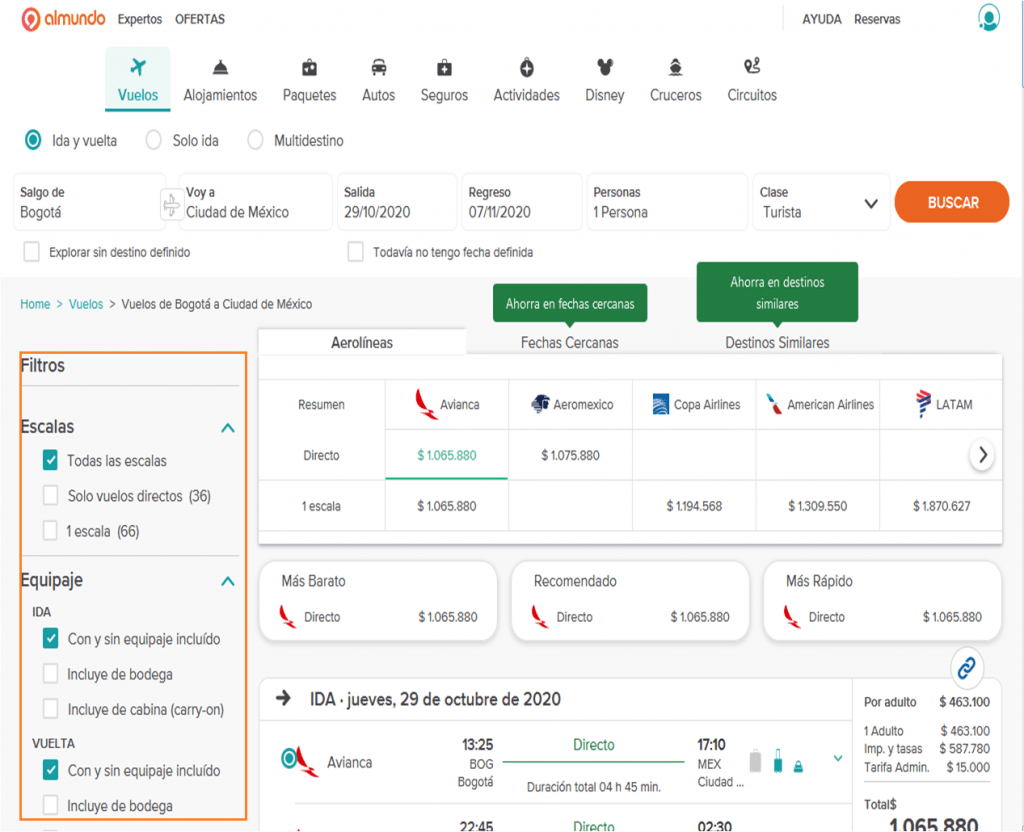Edit the Voy a Ciudad de México field
Viewport: 1024px width, 832px height.
tap(255, 202)
